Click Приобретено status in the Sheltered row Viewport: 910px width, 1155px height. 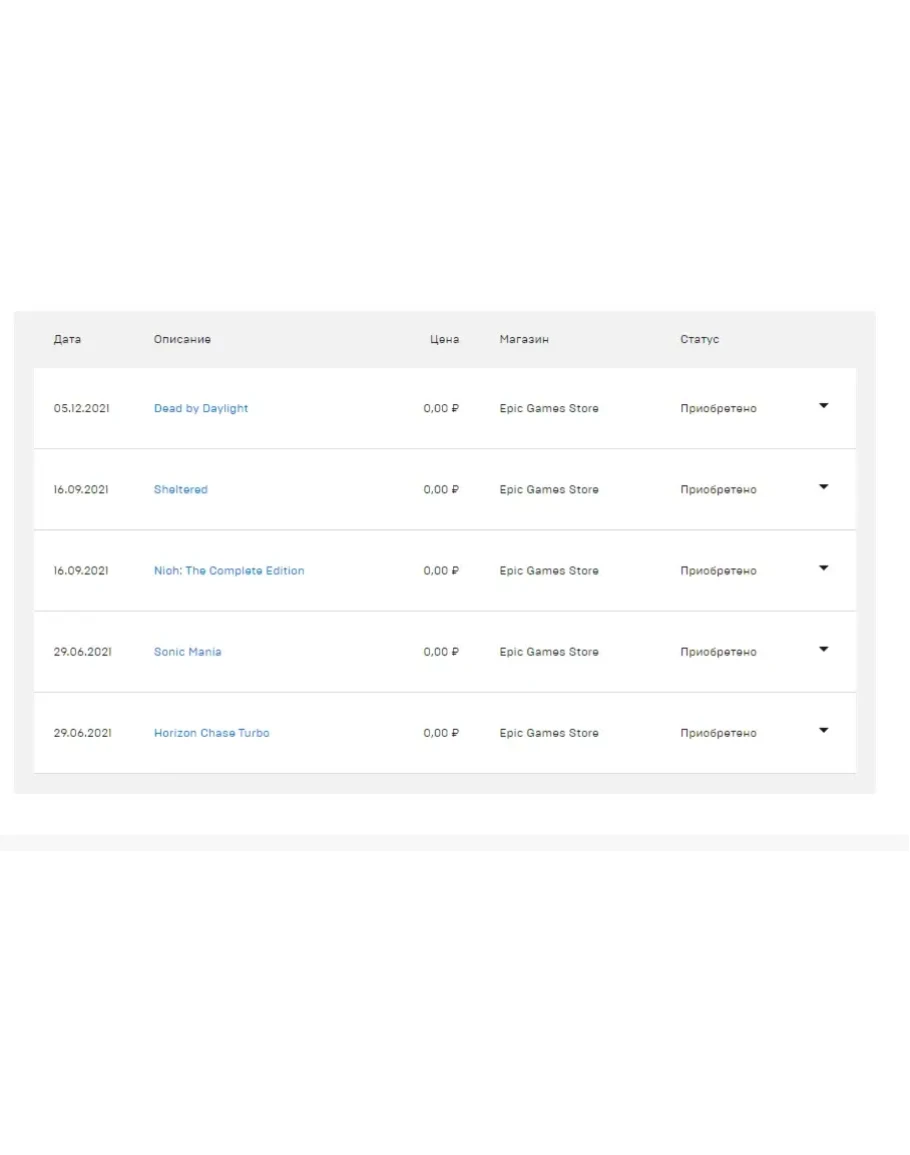(718, 490)
